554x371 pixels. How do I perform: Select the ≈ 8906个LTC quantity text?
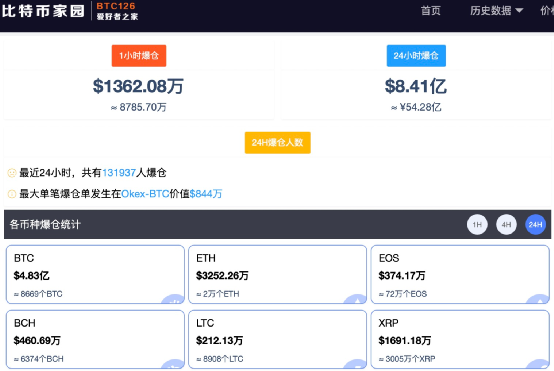[220, 359]
